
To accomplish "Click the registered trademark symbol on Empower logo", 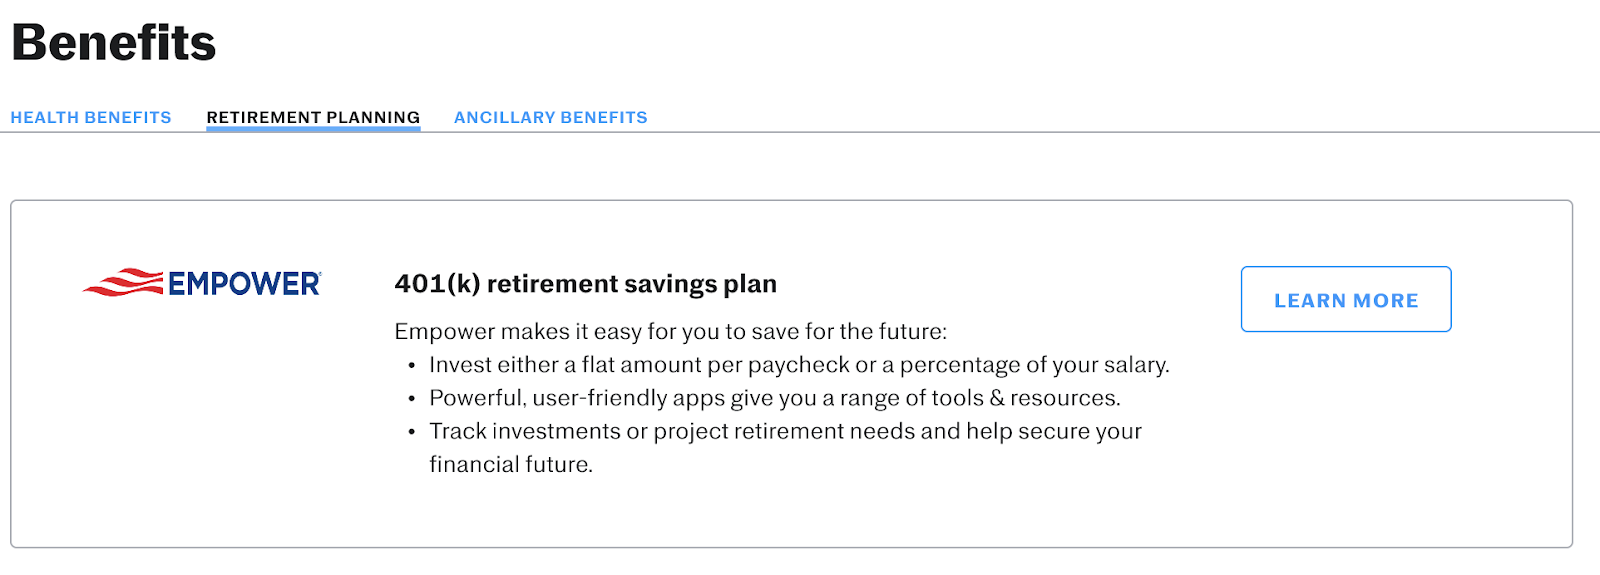I will coord(320,274).
